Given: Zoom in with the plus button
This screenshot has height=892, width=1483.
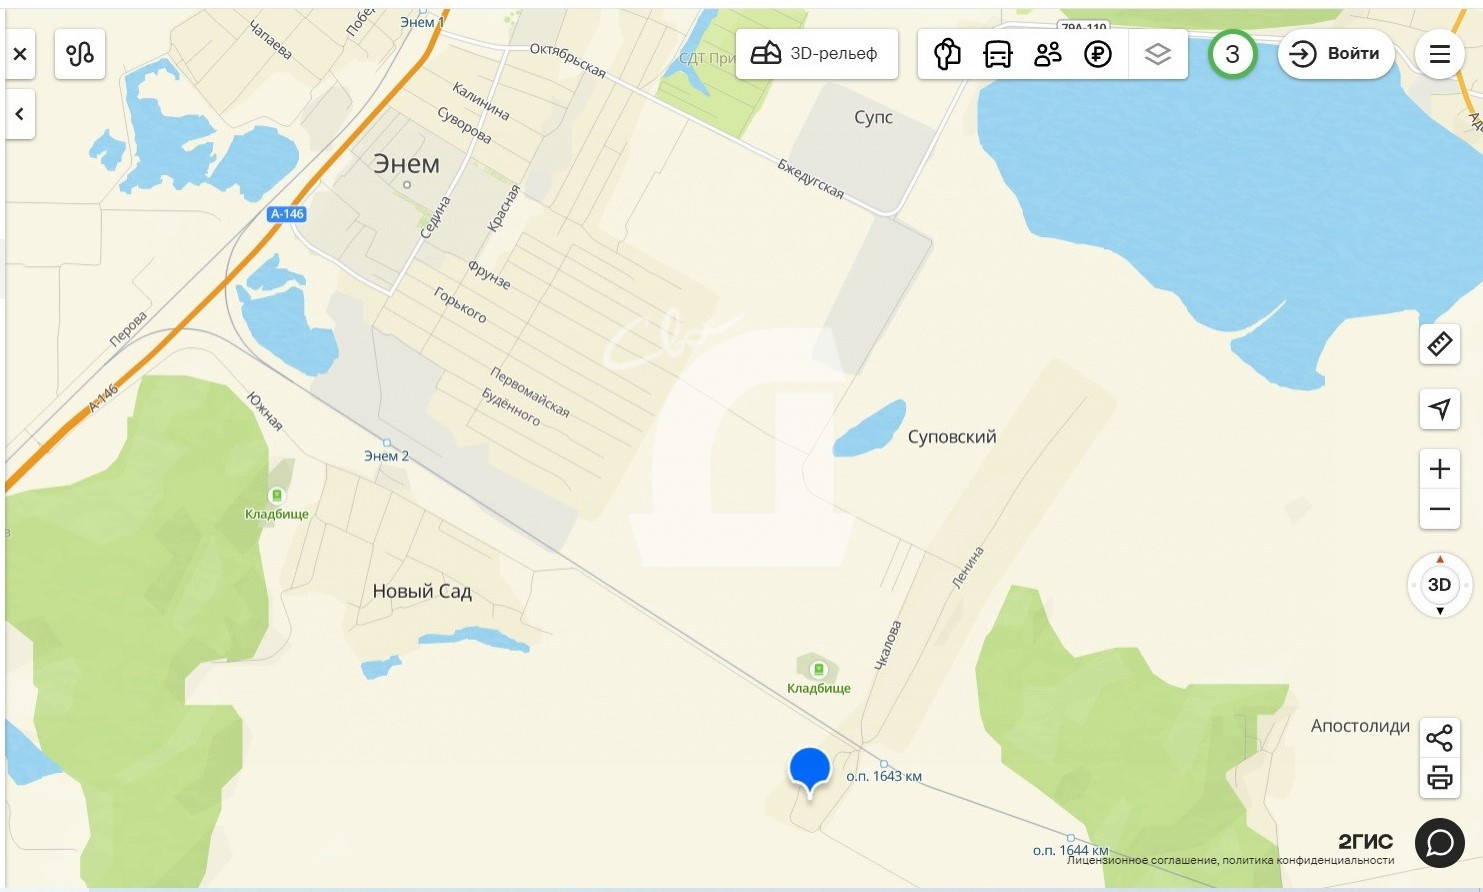Looking at the screenshot, I should point(1439,469).
